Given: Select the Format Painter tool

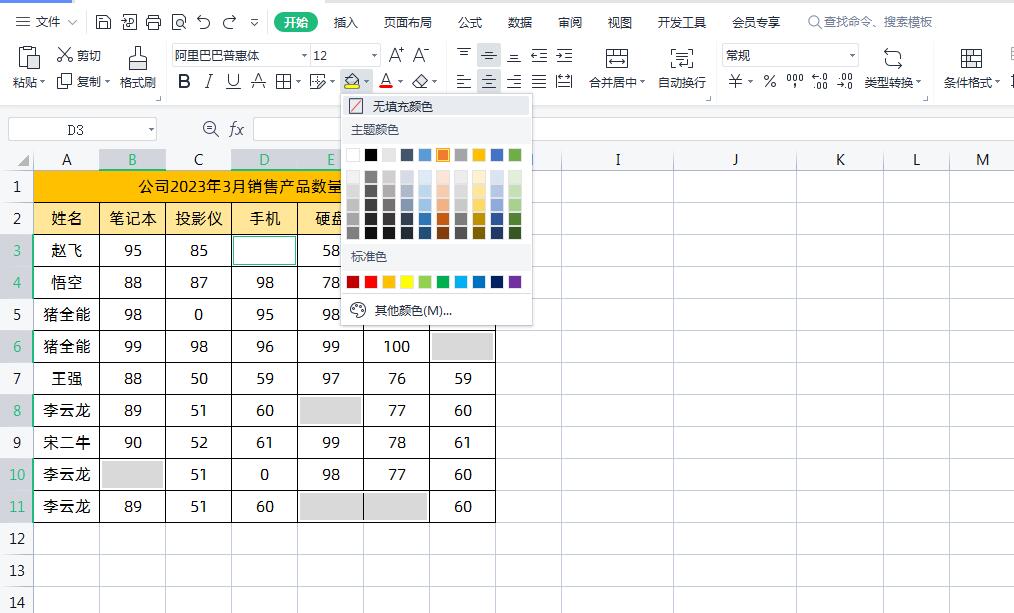Looking at the screenshot, I should click(136, 65).
